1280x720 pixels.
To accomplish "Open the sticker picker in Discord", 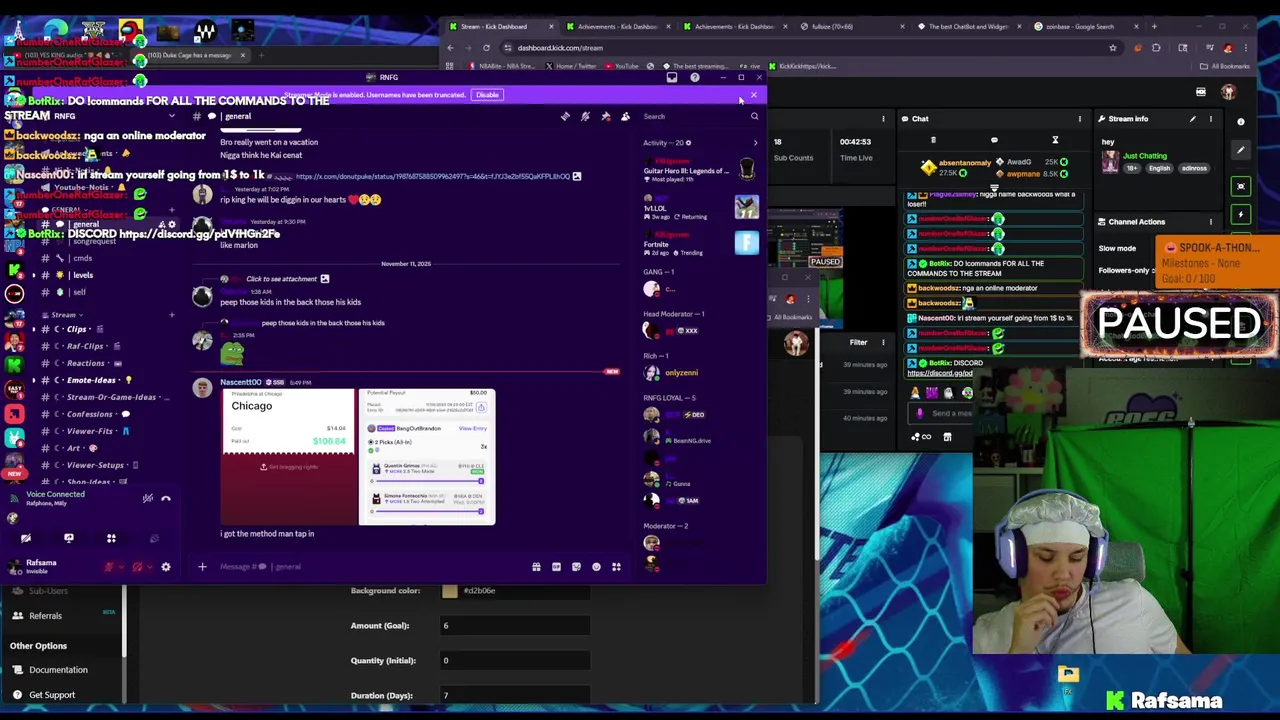I will coord(576,567).
